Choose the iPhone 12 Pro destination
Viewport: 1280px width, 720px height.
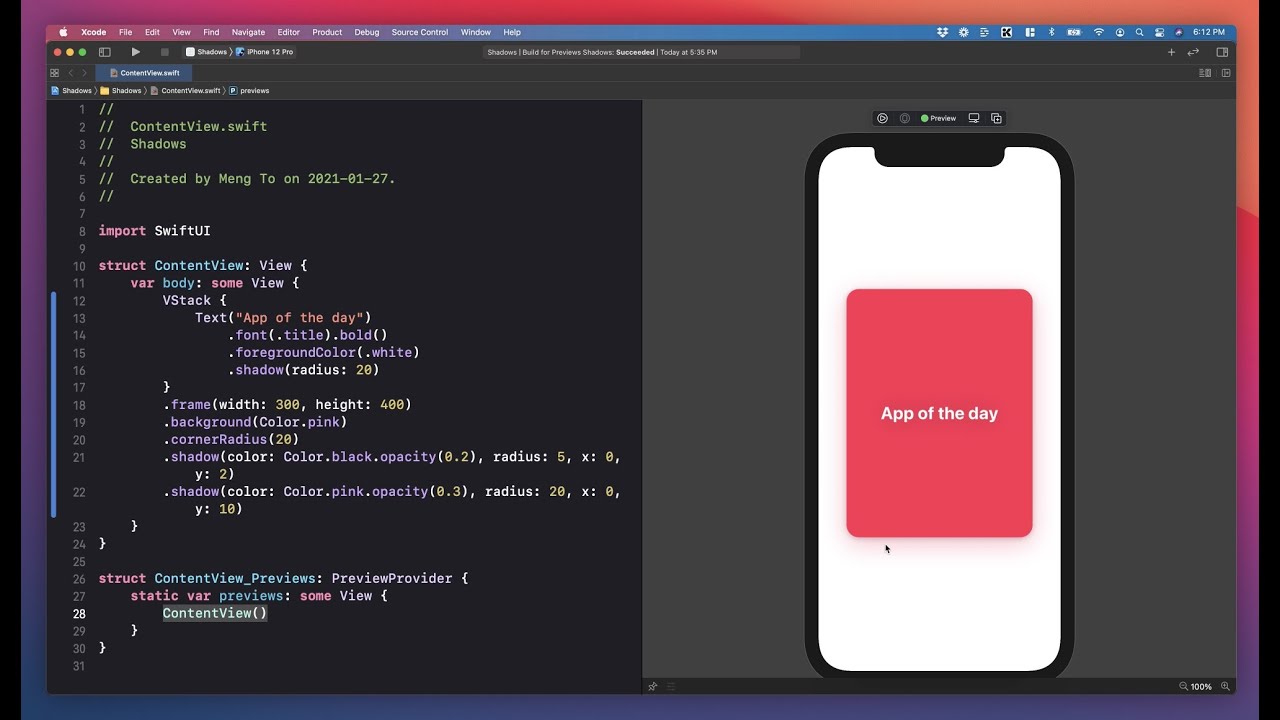pyautogui.click(x=265, y=52)
